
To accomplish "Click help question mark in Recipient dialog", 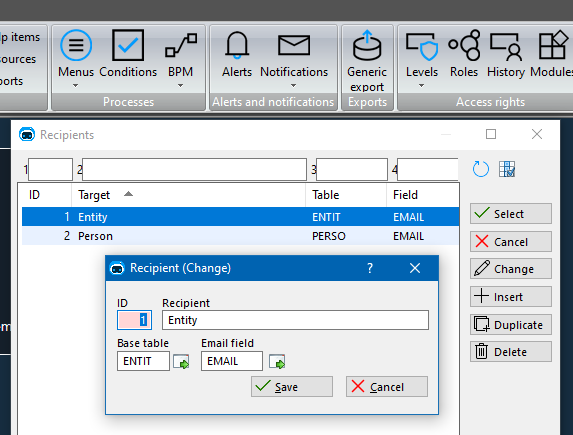I will tap(370, 268).
